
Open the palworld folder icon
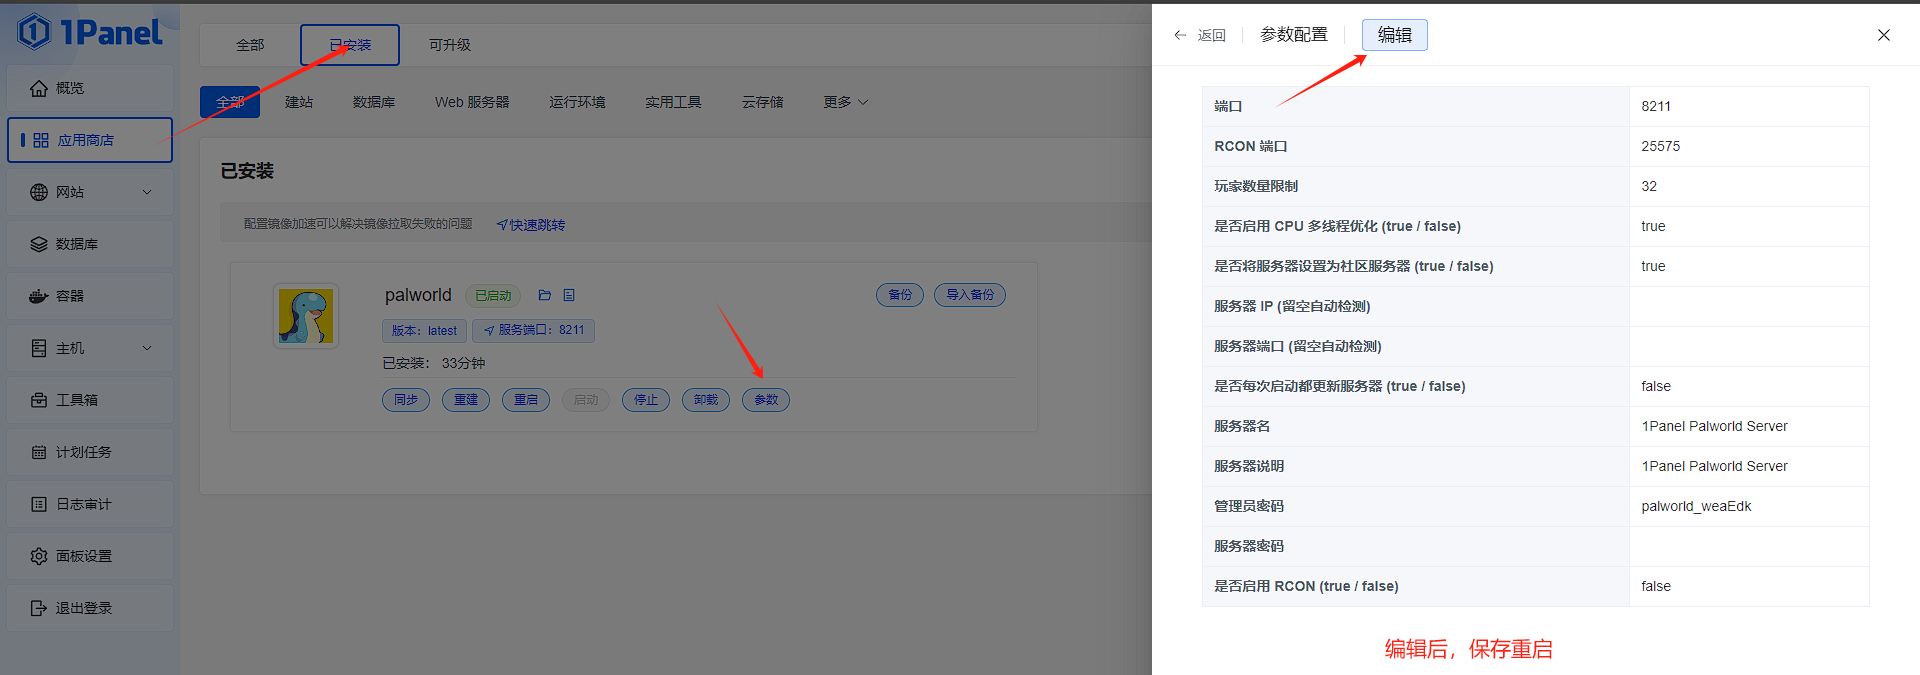click(545, 295)
